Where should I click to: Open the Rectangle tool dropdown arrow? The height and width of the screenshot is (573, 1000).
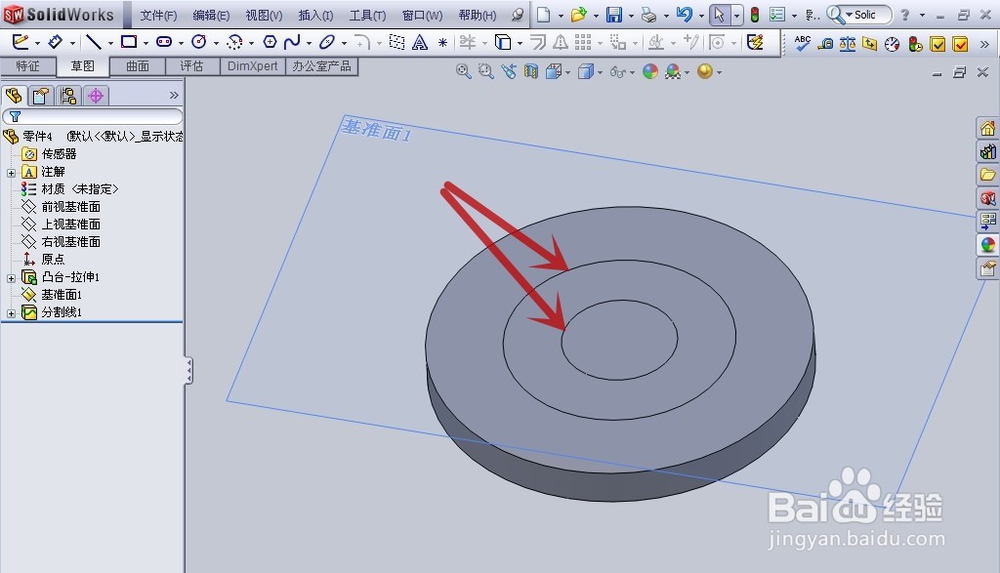coord(145,43)
